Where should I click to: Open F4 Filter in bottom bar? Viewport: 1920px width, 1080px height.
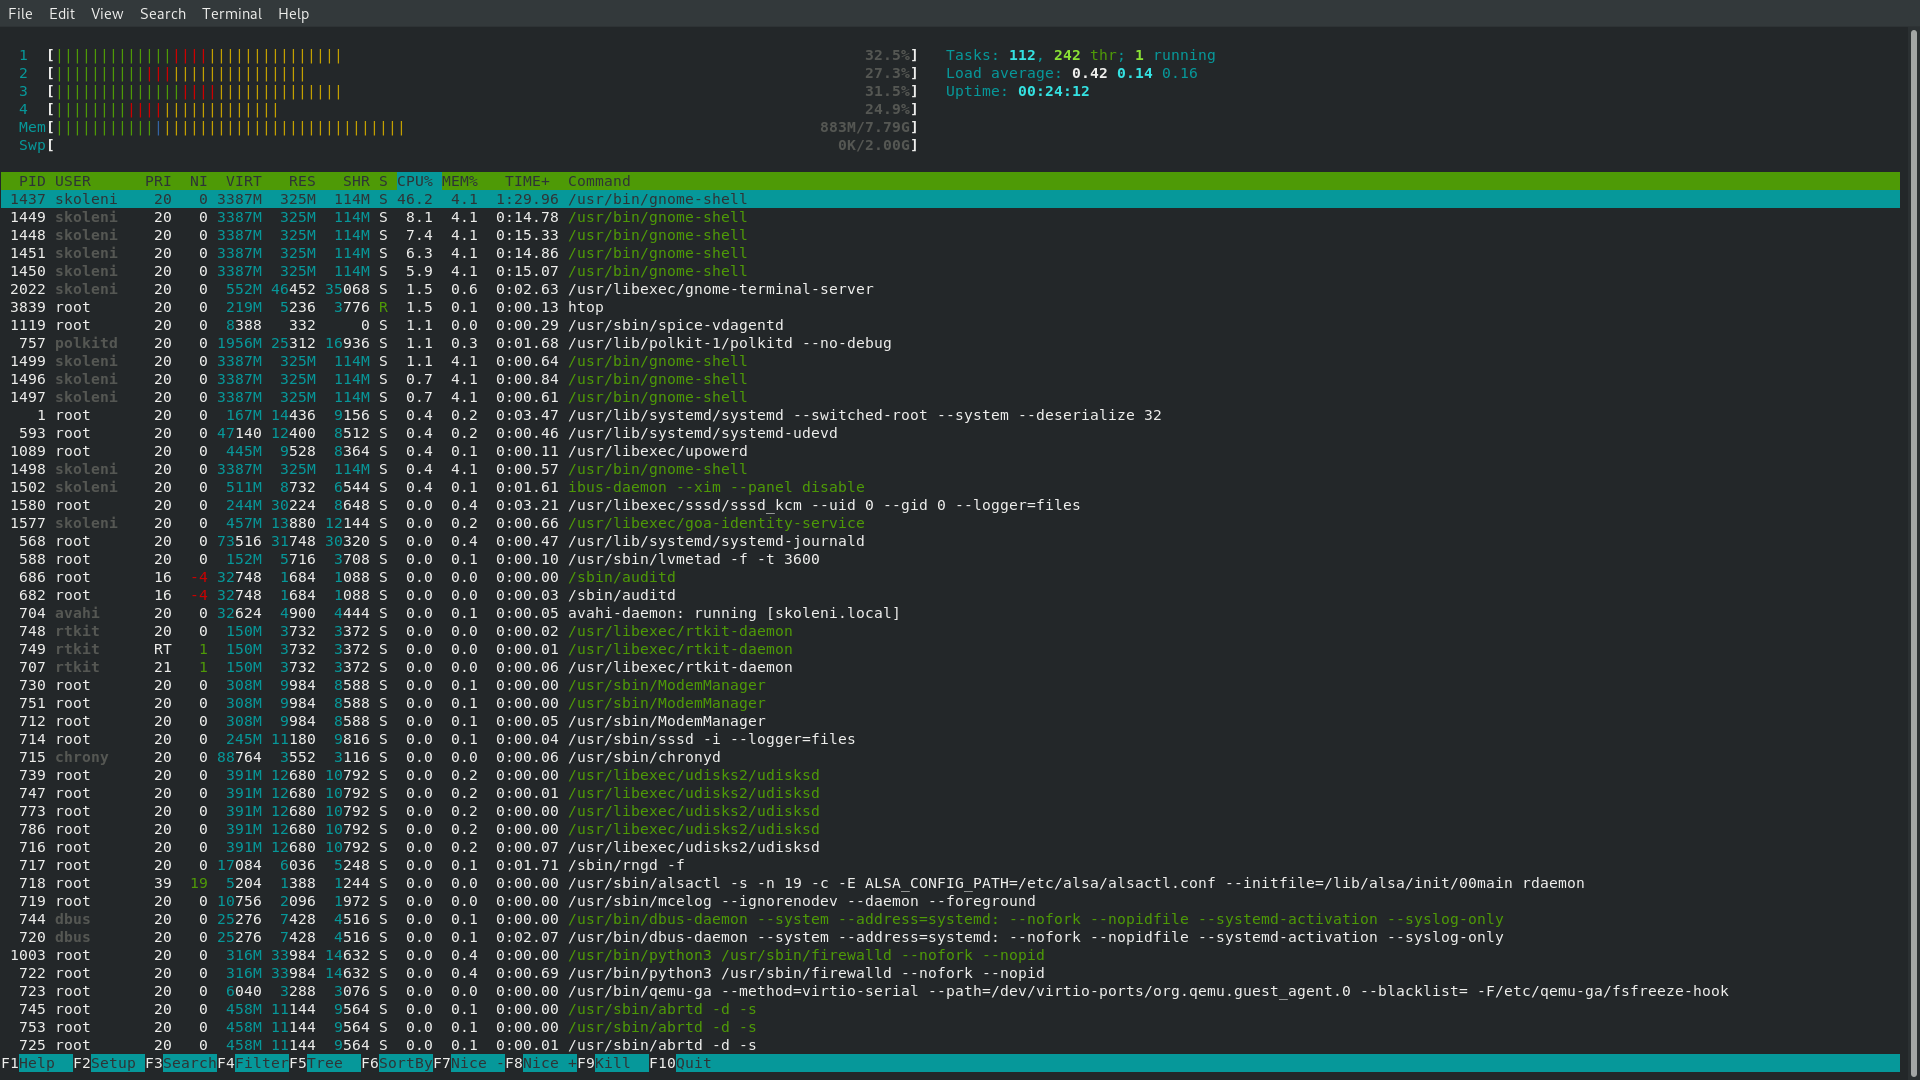(260, 1063)
